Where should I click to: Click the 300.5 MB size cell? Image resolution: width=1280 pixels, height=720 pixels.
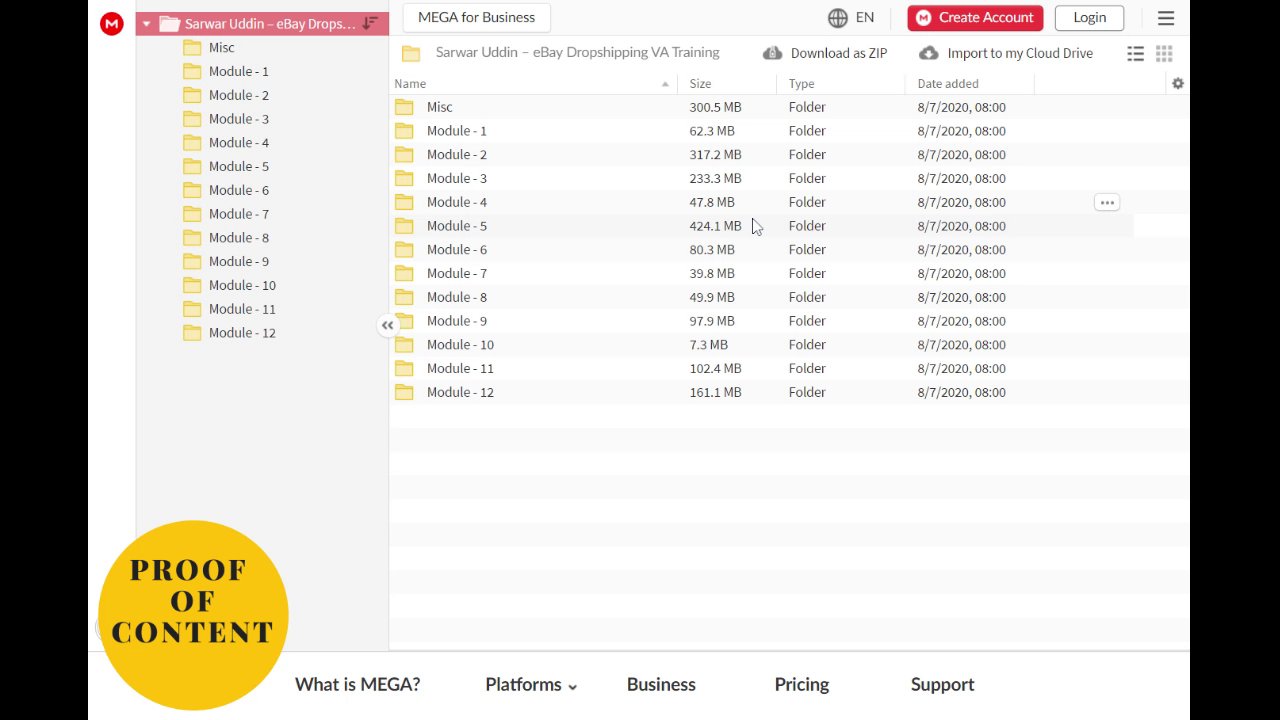pos(715,107)
